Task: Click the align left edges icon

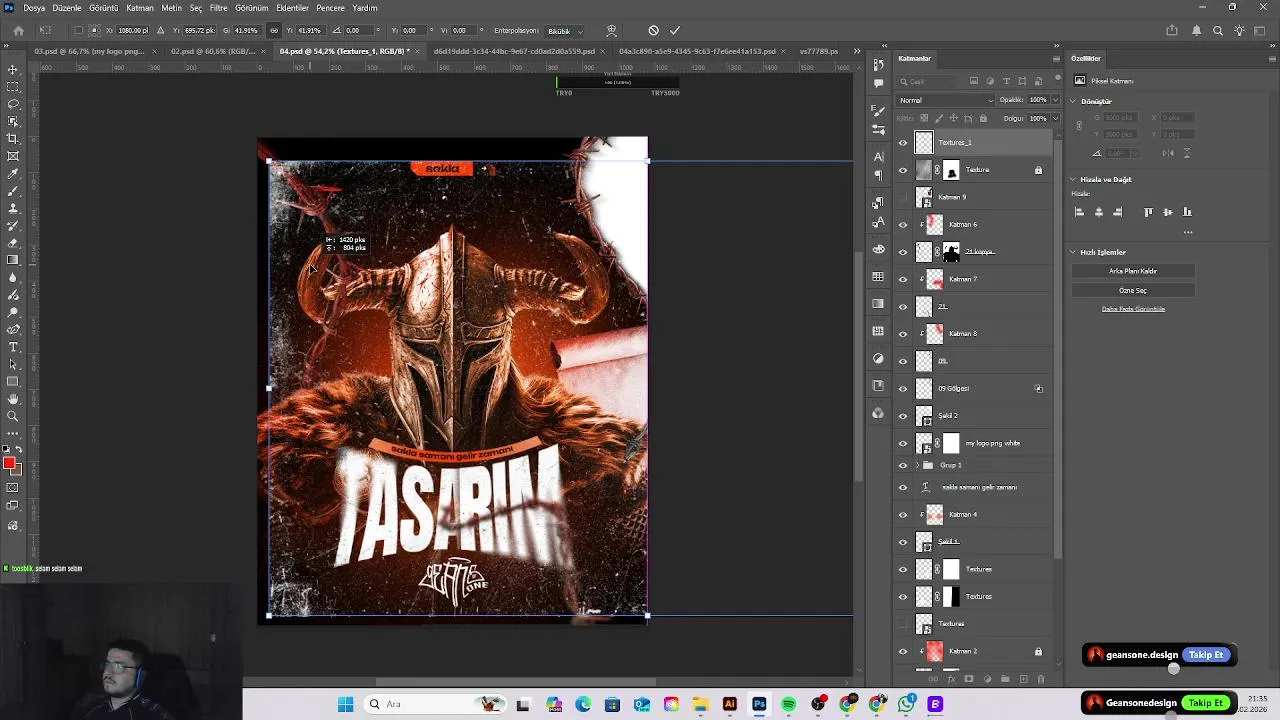Action: pyautogui.click(x=1079, y=212)
